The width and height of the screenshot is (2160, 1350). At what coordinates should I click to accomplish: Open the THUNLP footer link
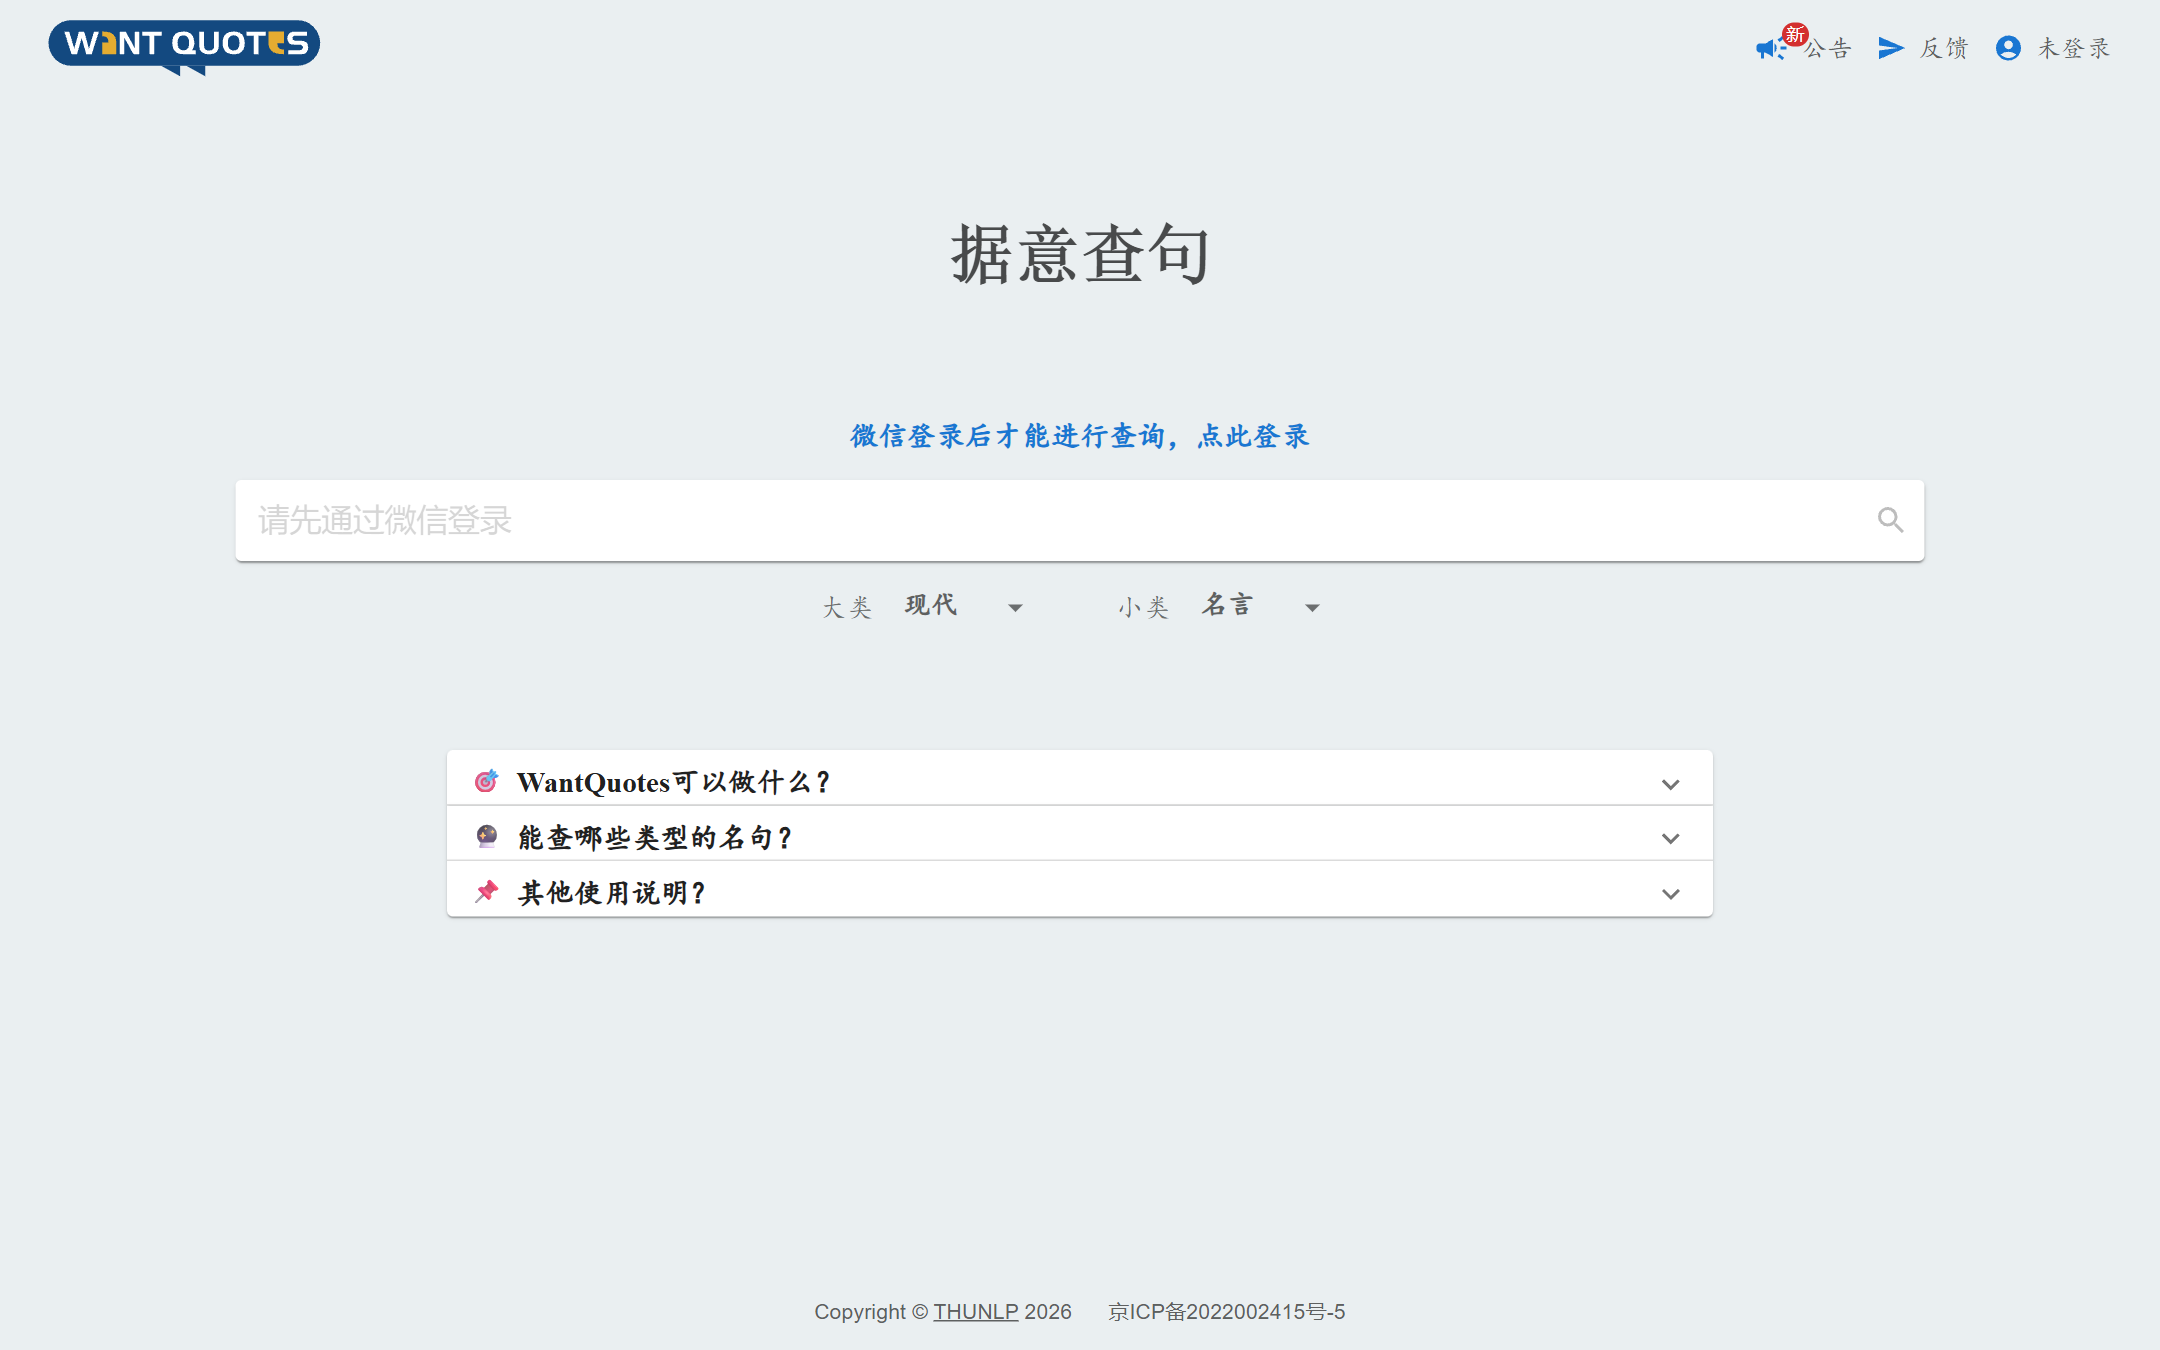click(x=975, y=1311)
